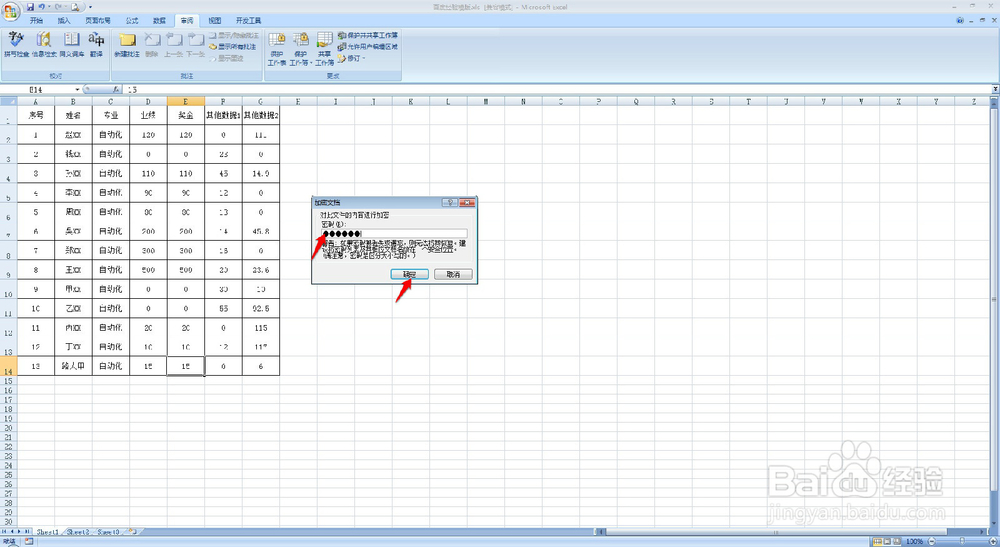Open the Office button menu
The image size is (1000, 547).
coord(11,11)
